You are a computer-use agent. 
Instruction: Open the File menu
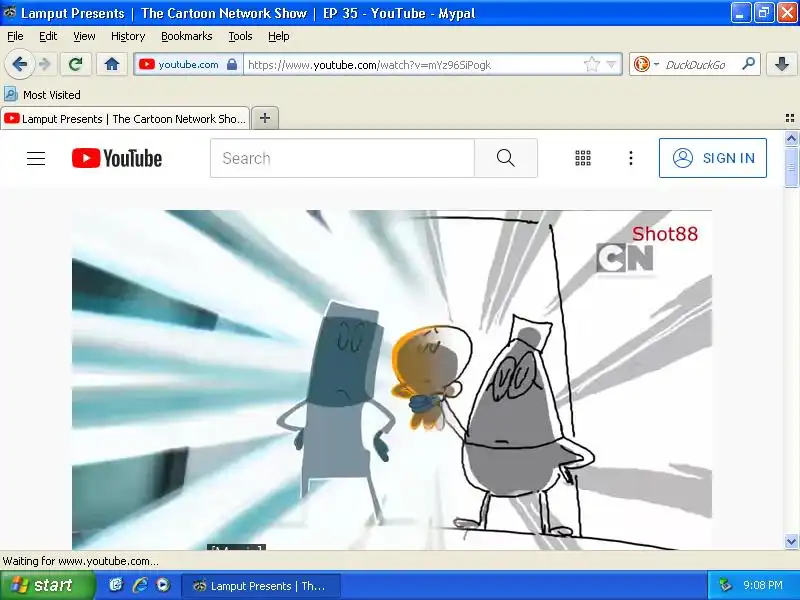tap(15, 36)
